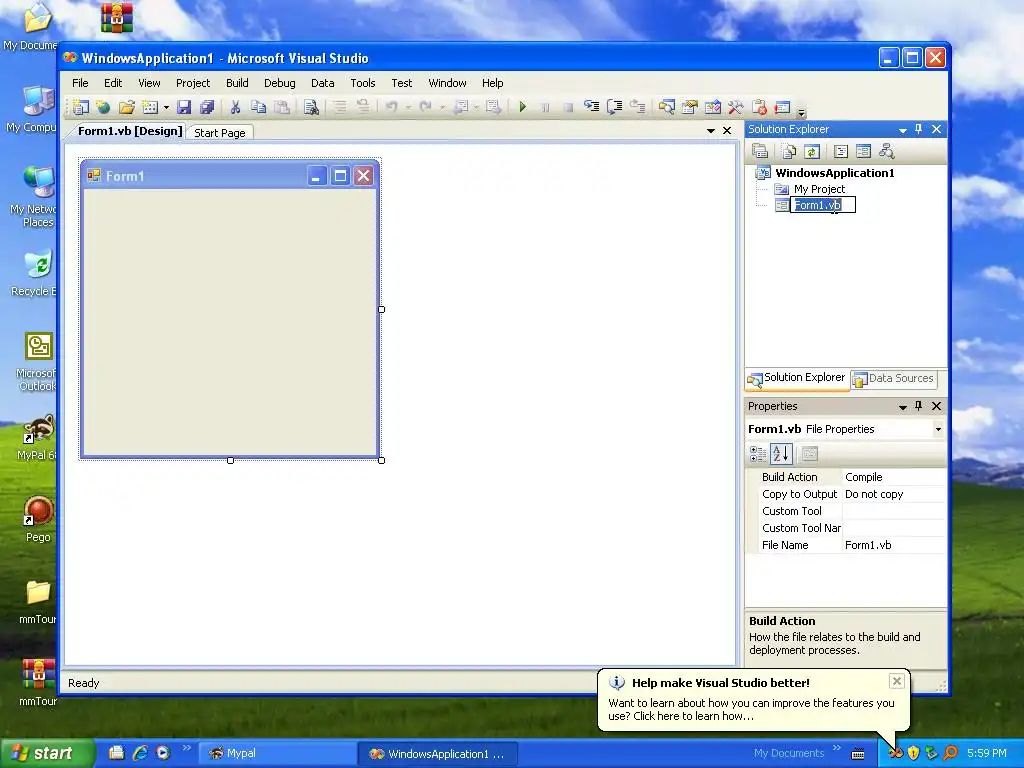Image resolution: width=1024 pixels, height=768 pixels.
Task: Click the green Start Debugging arrow
Action: pos(522,107)
